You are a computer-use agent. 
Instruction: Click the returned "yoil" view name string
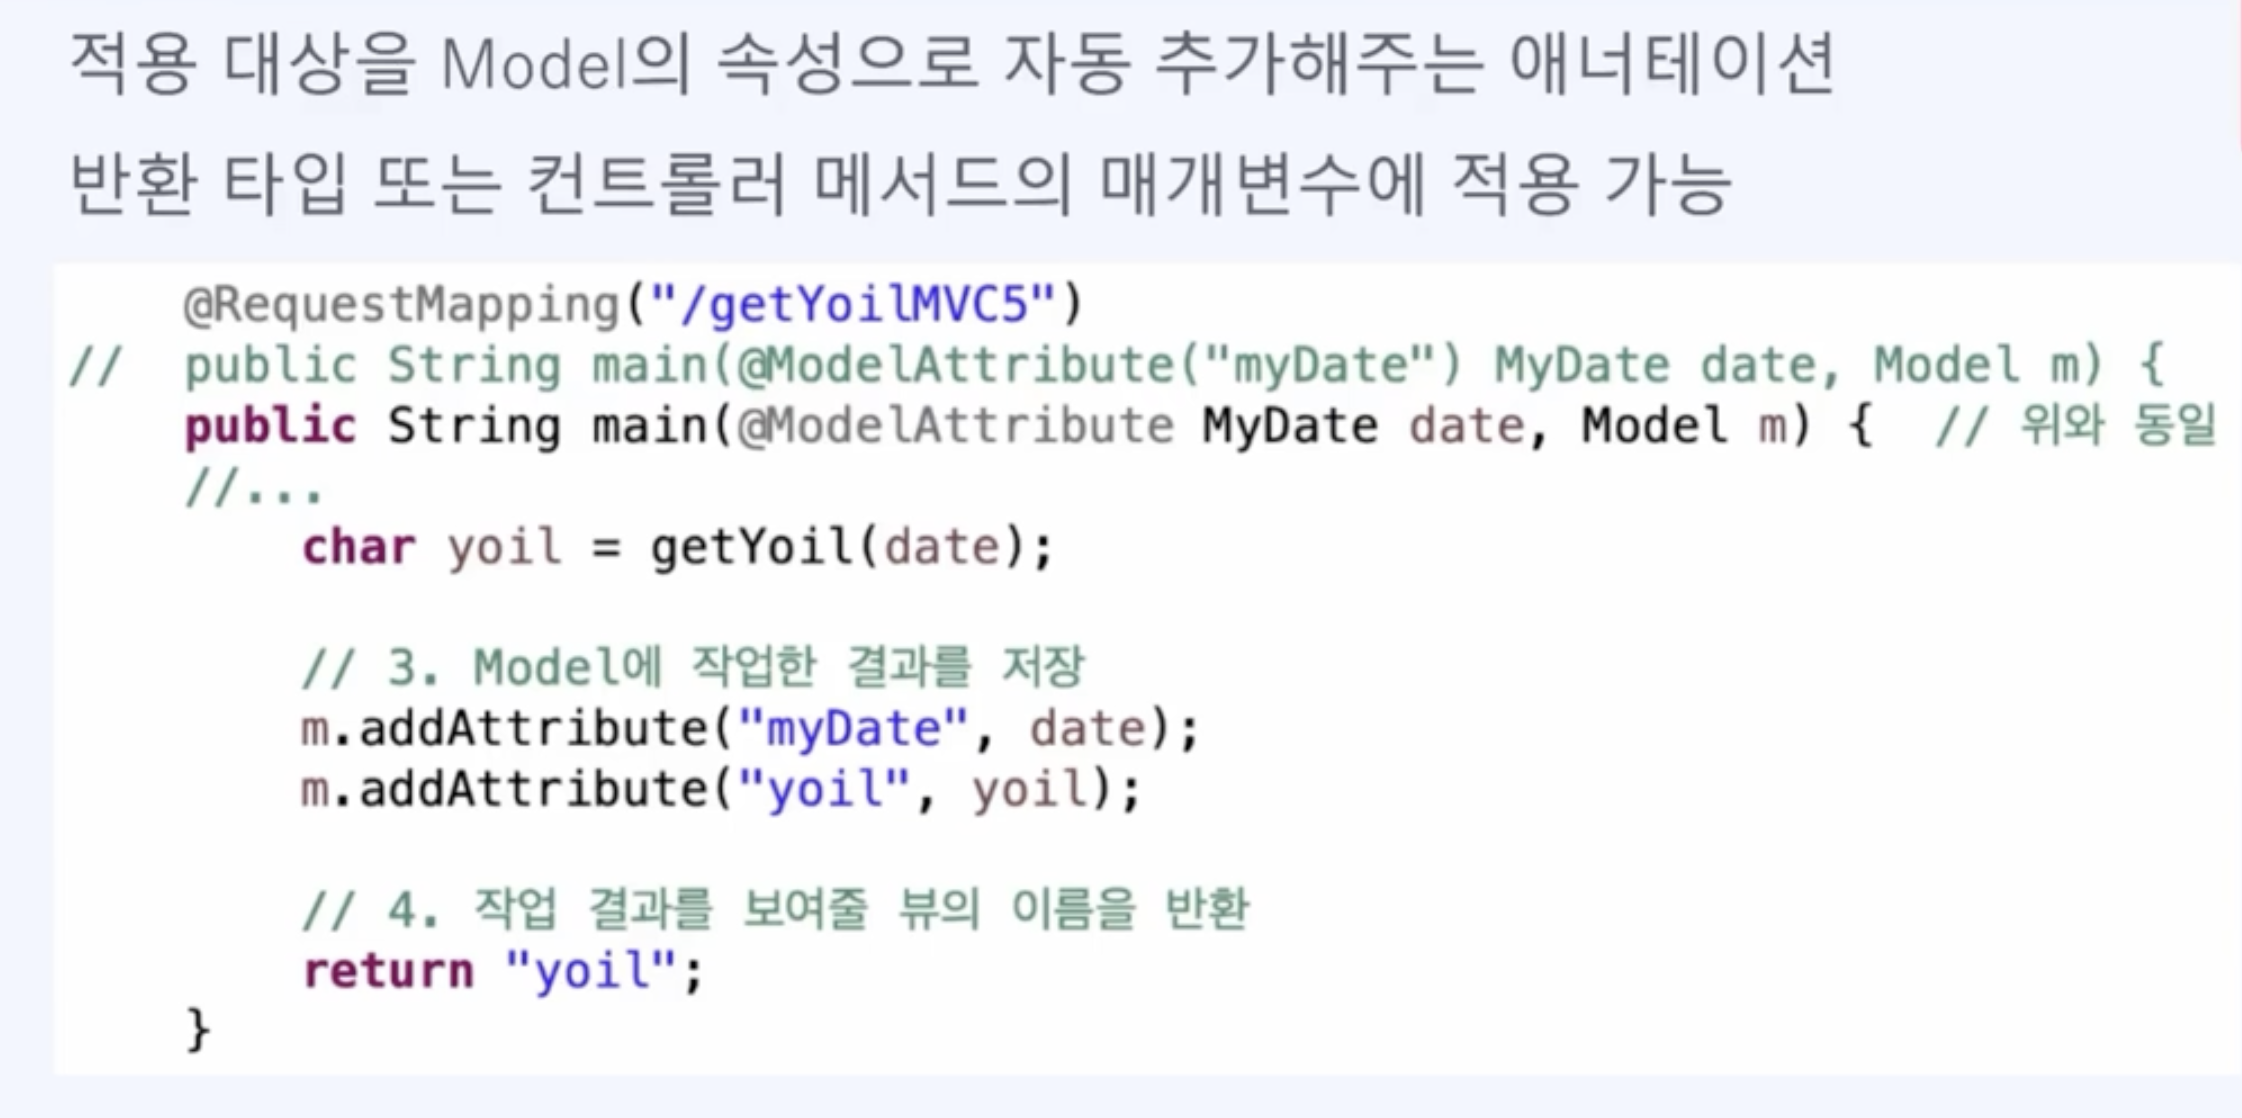(592, 971)
